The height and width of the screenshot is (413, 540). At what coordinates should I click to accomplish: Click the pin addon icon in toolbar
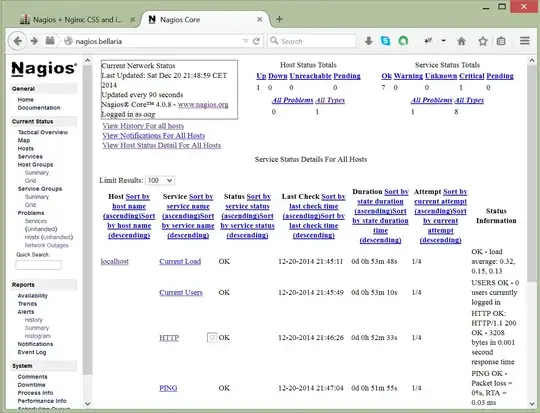pos(428,41)
